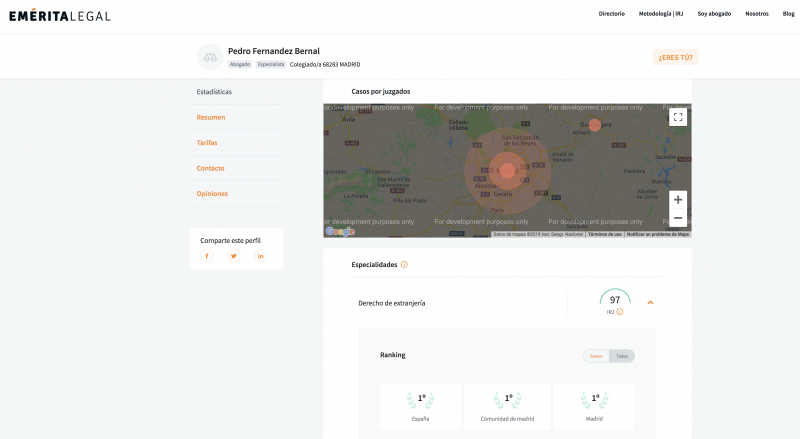Image resolution: width=800 pixels, height=439 pixels.
Task: Select the Especialista tag
Action: click(x=271, y=64)
